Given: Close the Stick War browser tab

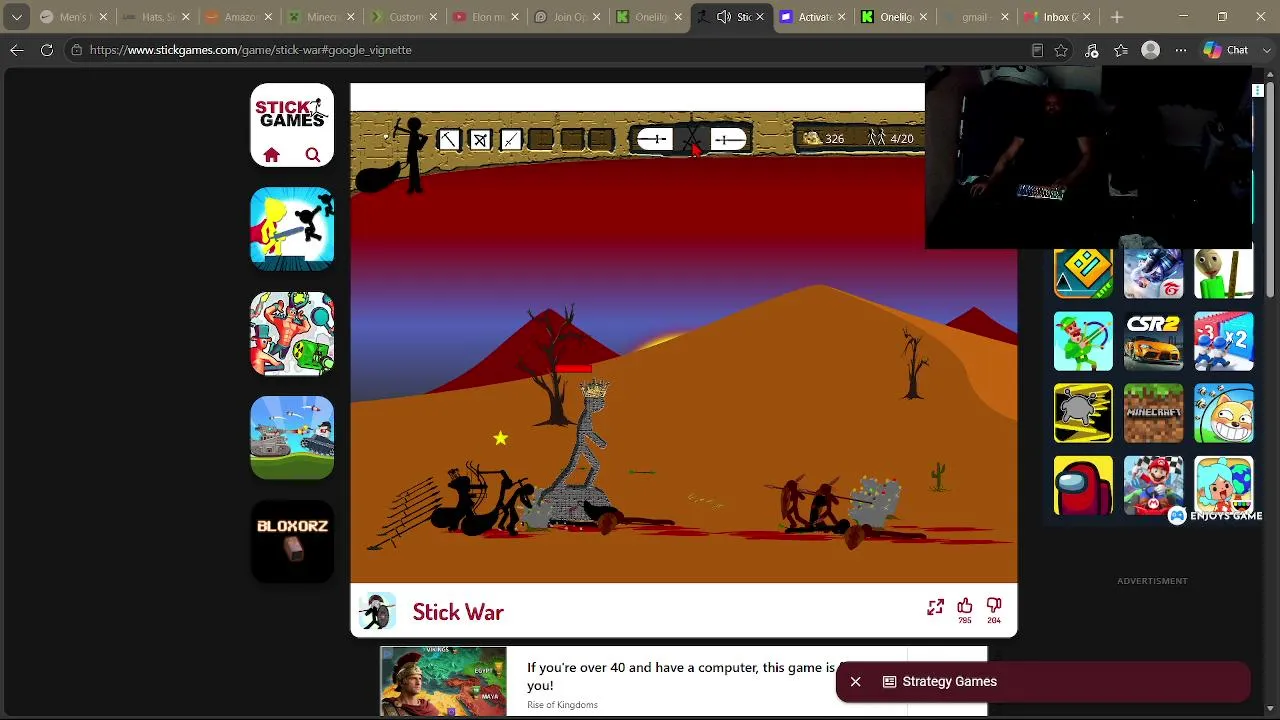Looking at the screenshot, I should coord(760,17).
